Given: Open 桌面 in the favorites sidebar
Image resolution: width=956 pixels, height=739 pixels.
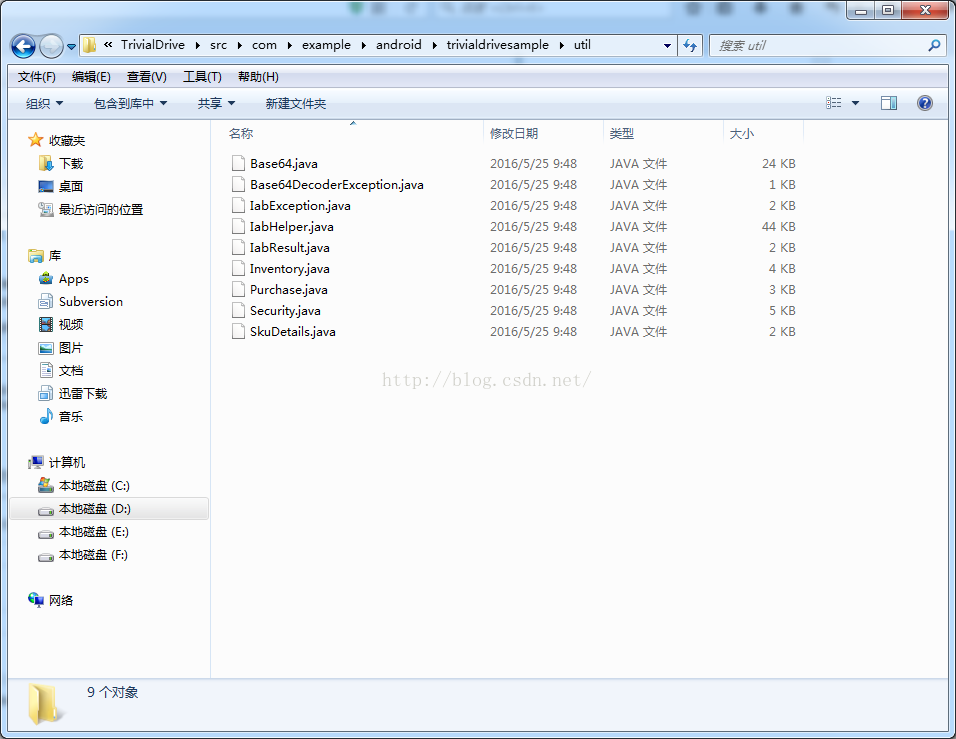Looking at the screenshot, I should click(x=70, y=187).
